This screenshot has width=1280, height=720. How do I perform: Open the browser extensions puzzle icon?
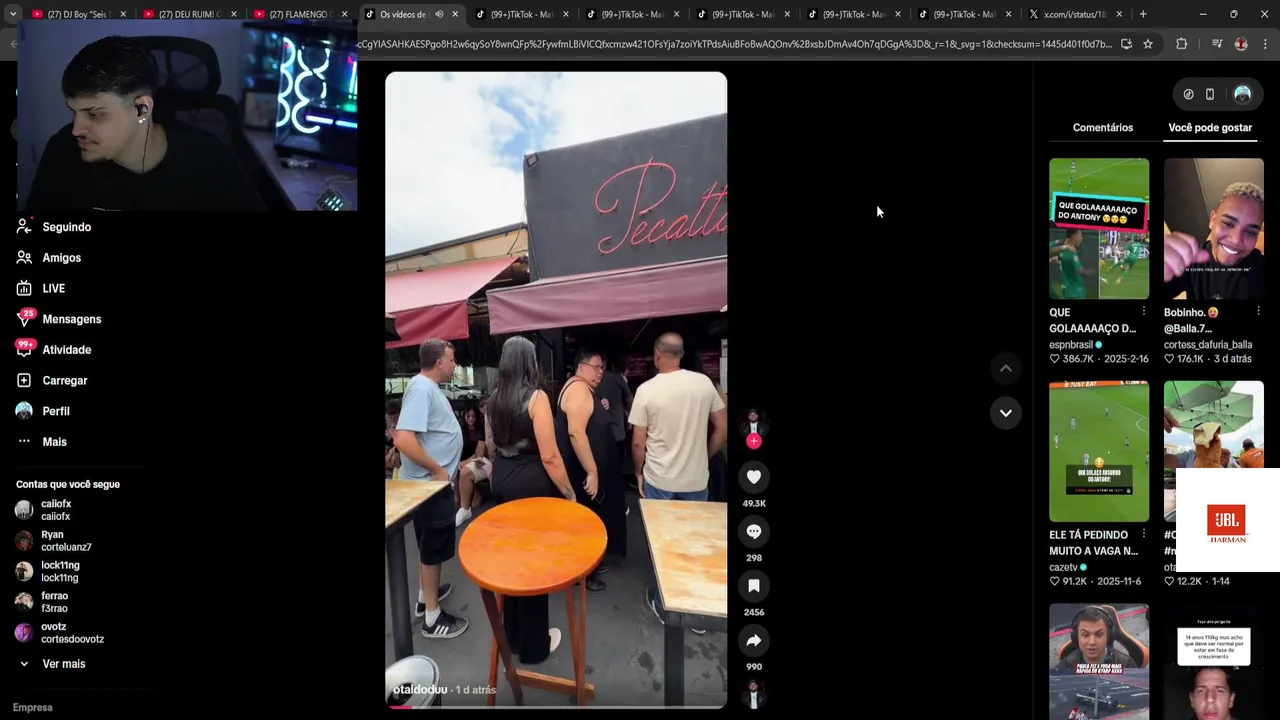(x=1182, y=44)
